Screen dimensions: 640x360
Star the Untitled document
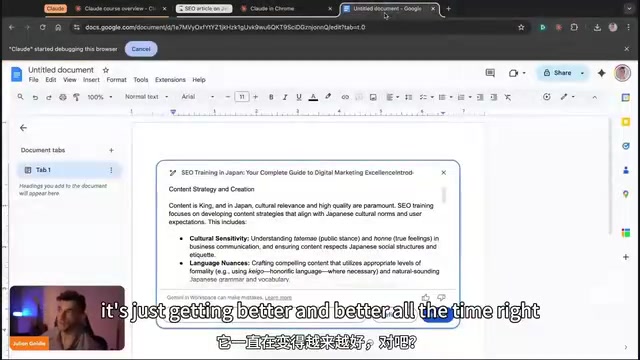tap(106, 70)
